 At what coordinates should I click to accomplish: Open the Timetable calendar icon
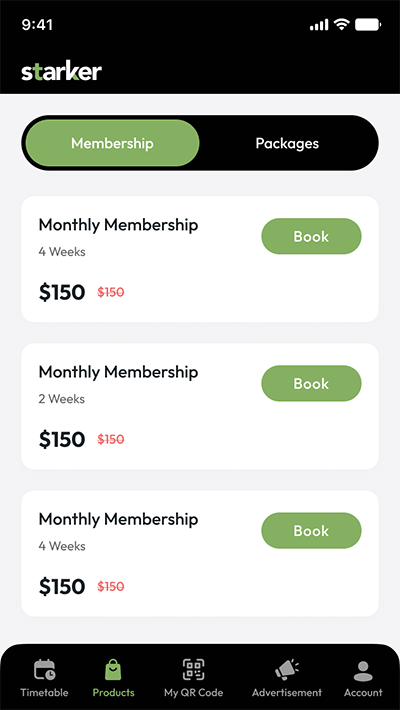(x=44, y=670)
